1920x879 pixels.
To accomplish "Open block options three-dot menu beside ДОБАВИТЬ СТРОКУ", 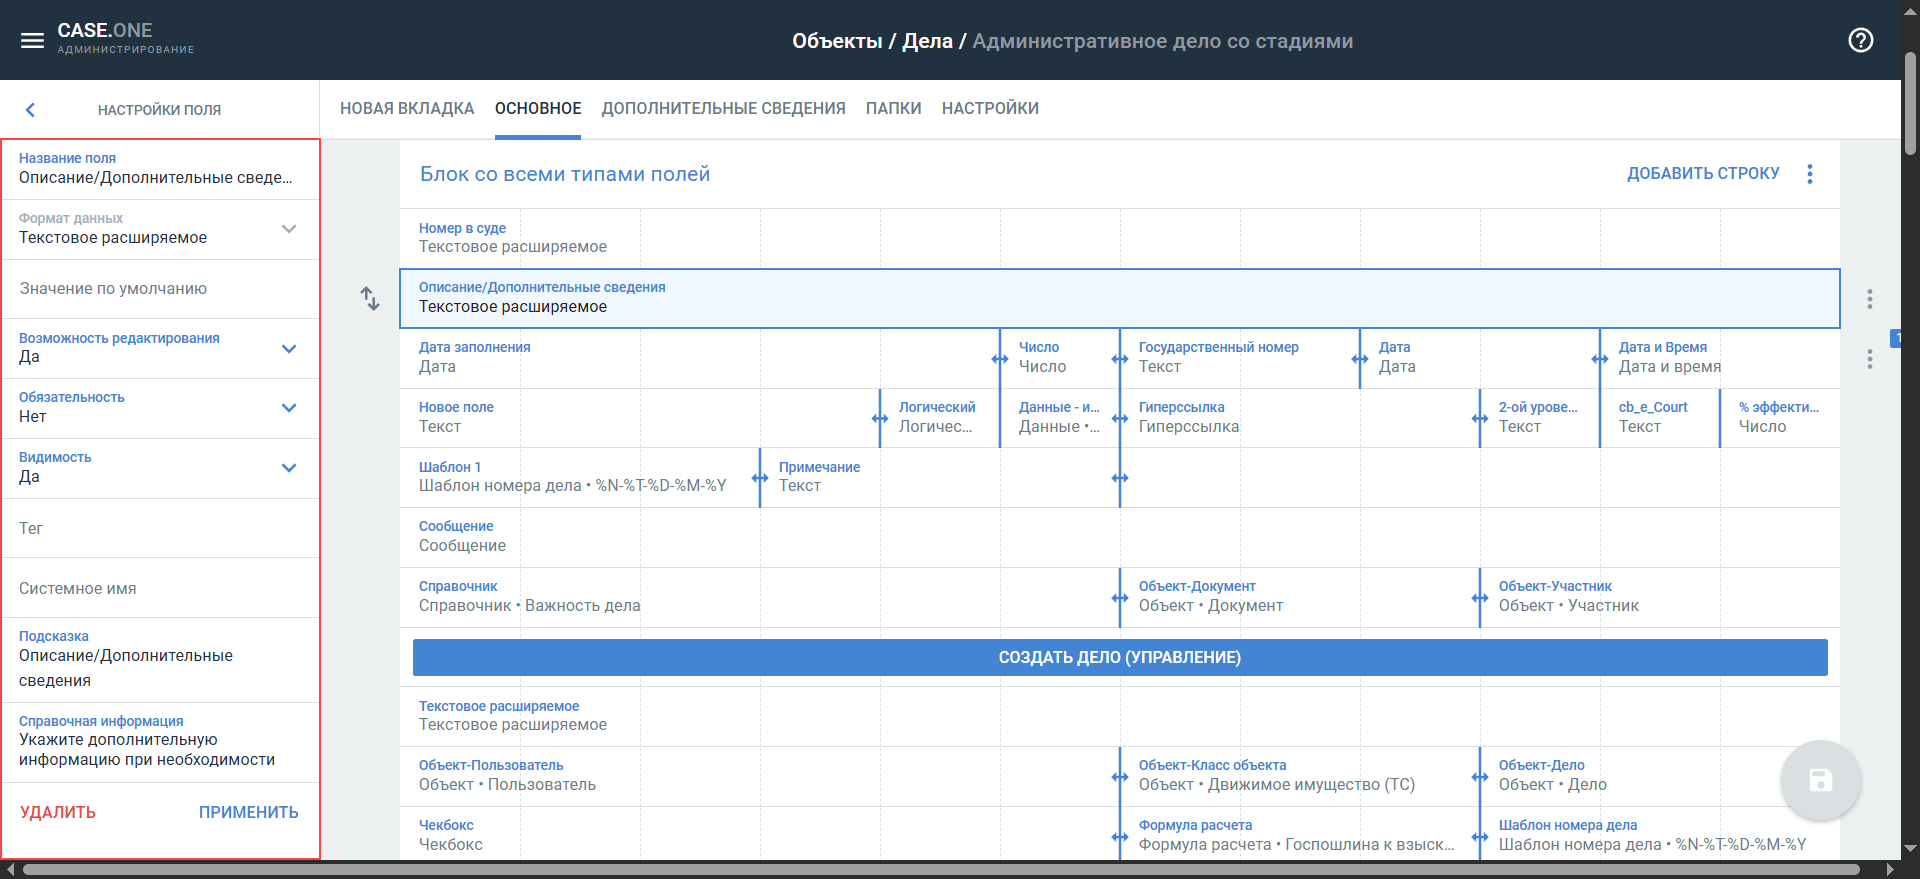I will pos(1809,174).
